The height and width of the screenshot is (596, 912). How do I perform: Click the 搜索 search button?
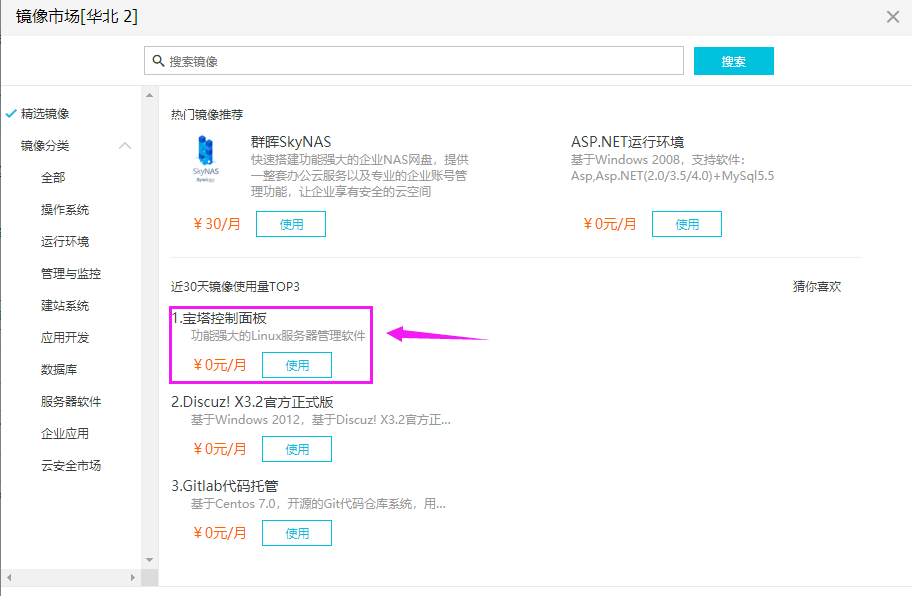click(733, 61)
